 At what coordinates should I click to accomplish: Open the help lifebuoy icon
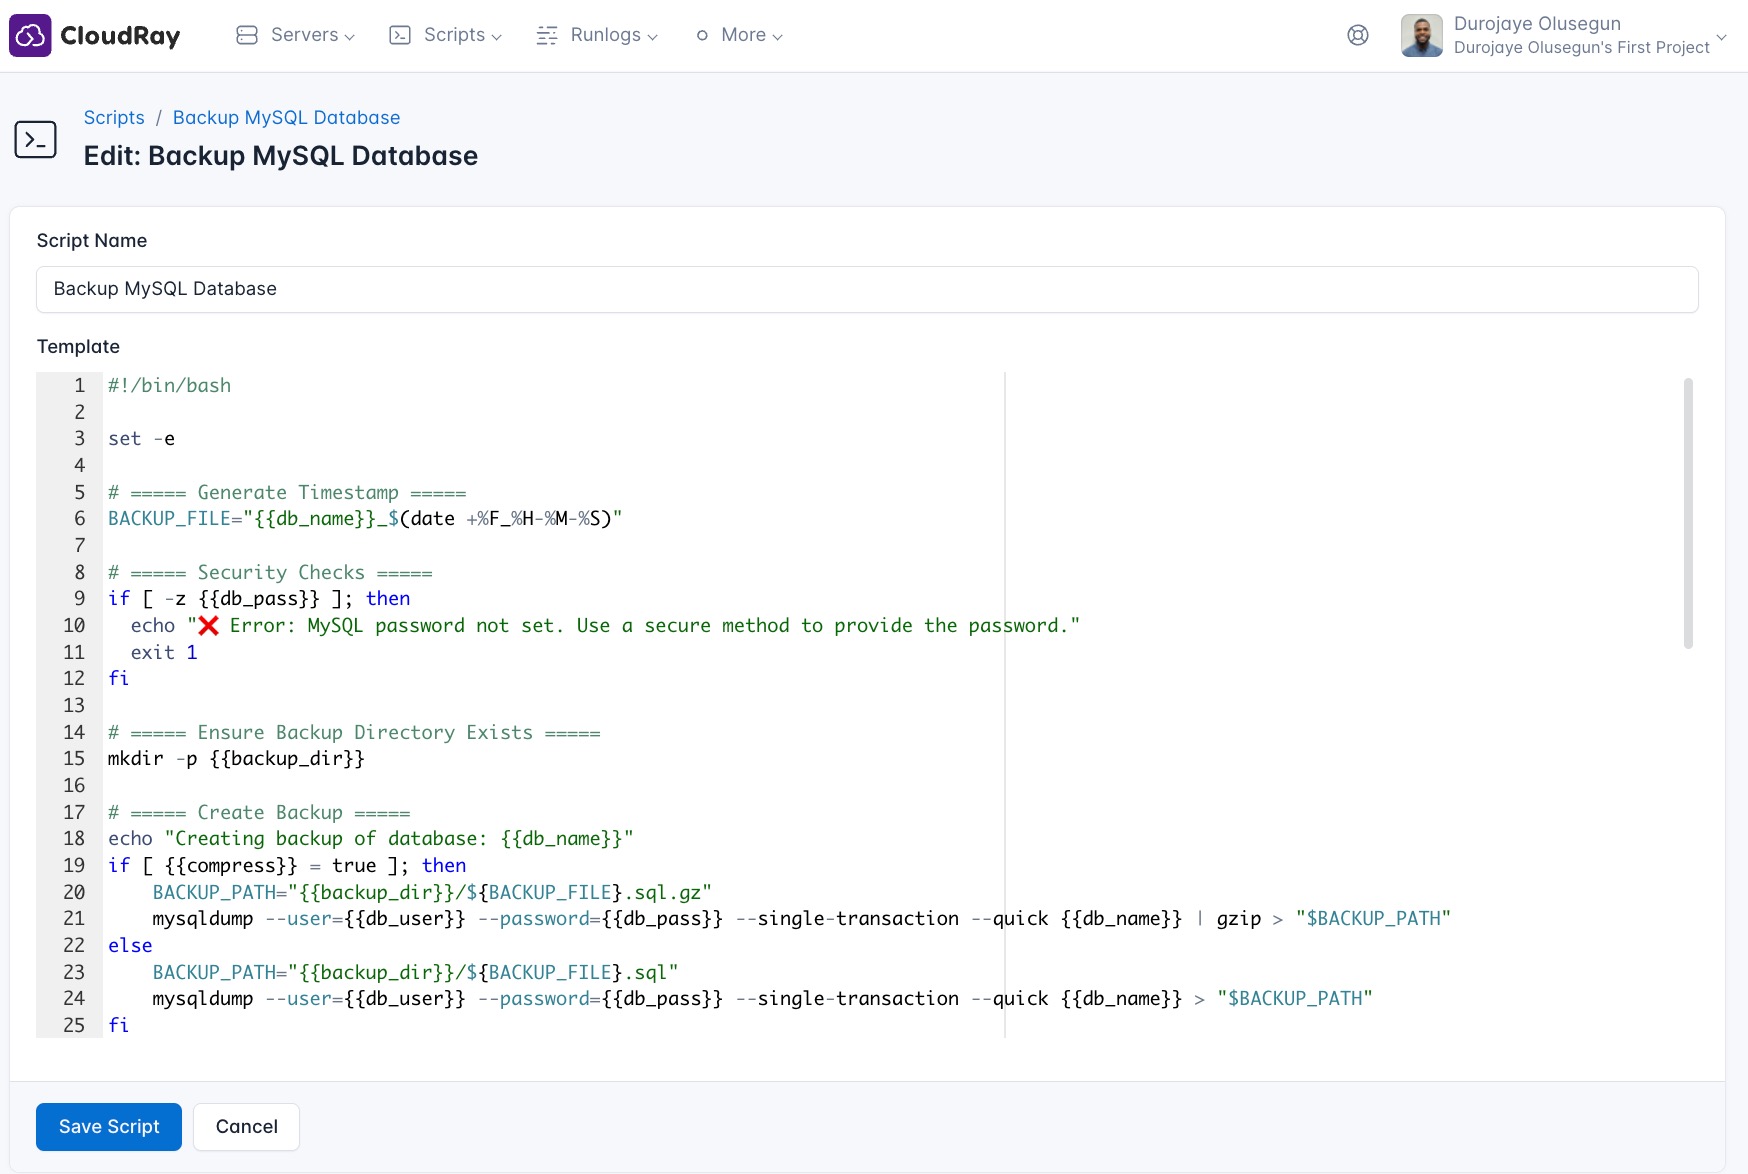(1358, 35)
